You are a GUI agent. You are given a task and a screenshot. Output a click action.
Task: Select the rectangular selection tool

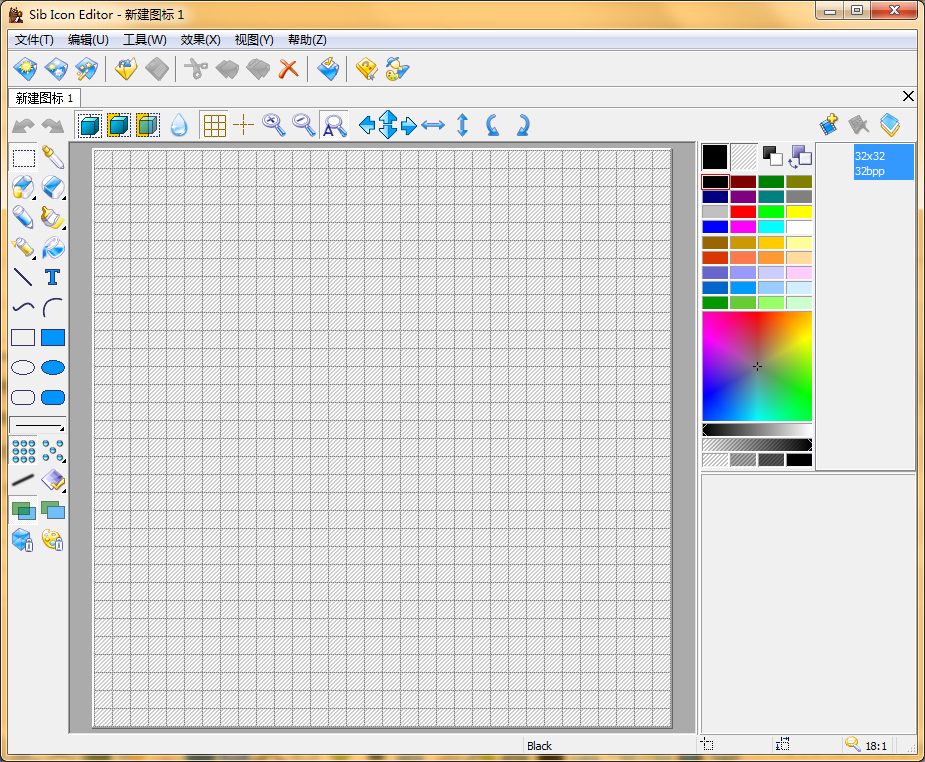click(x=23, y=157)
